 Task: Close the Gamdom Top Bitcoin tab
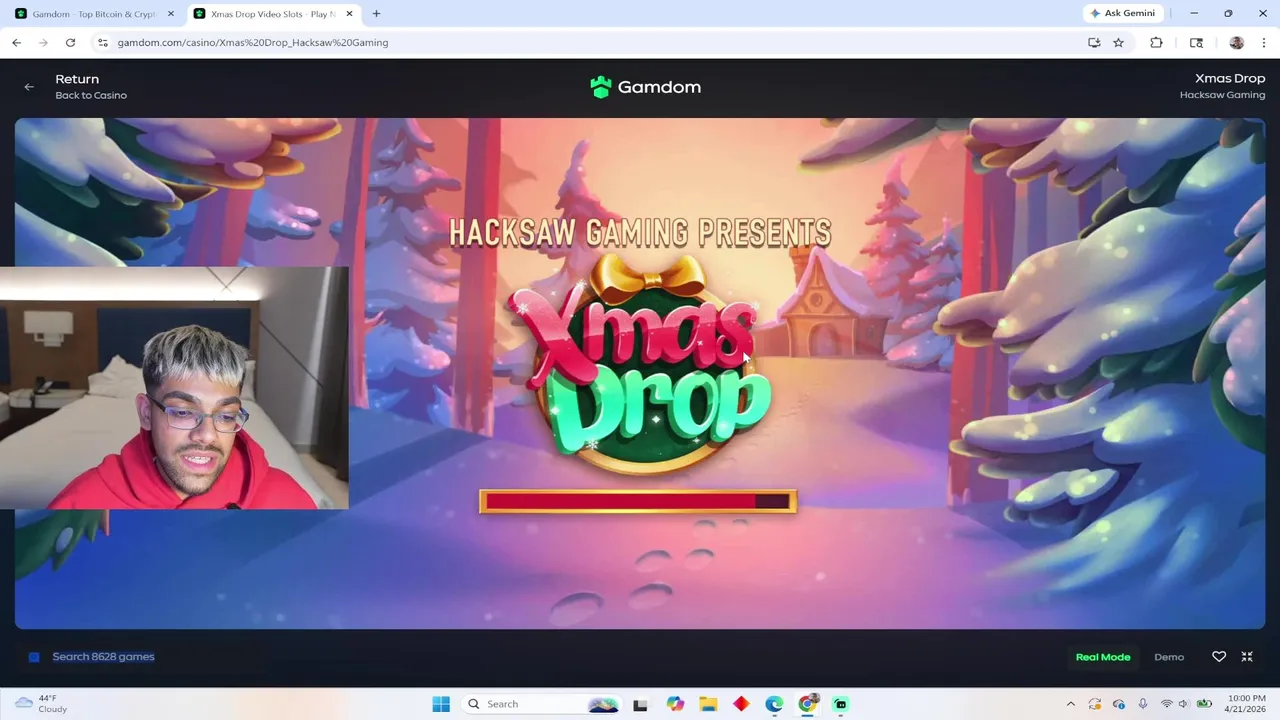coord(170,14)
